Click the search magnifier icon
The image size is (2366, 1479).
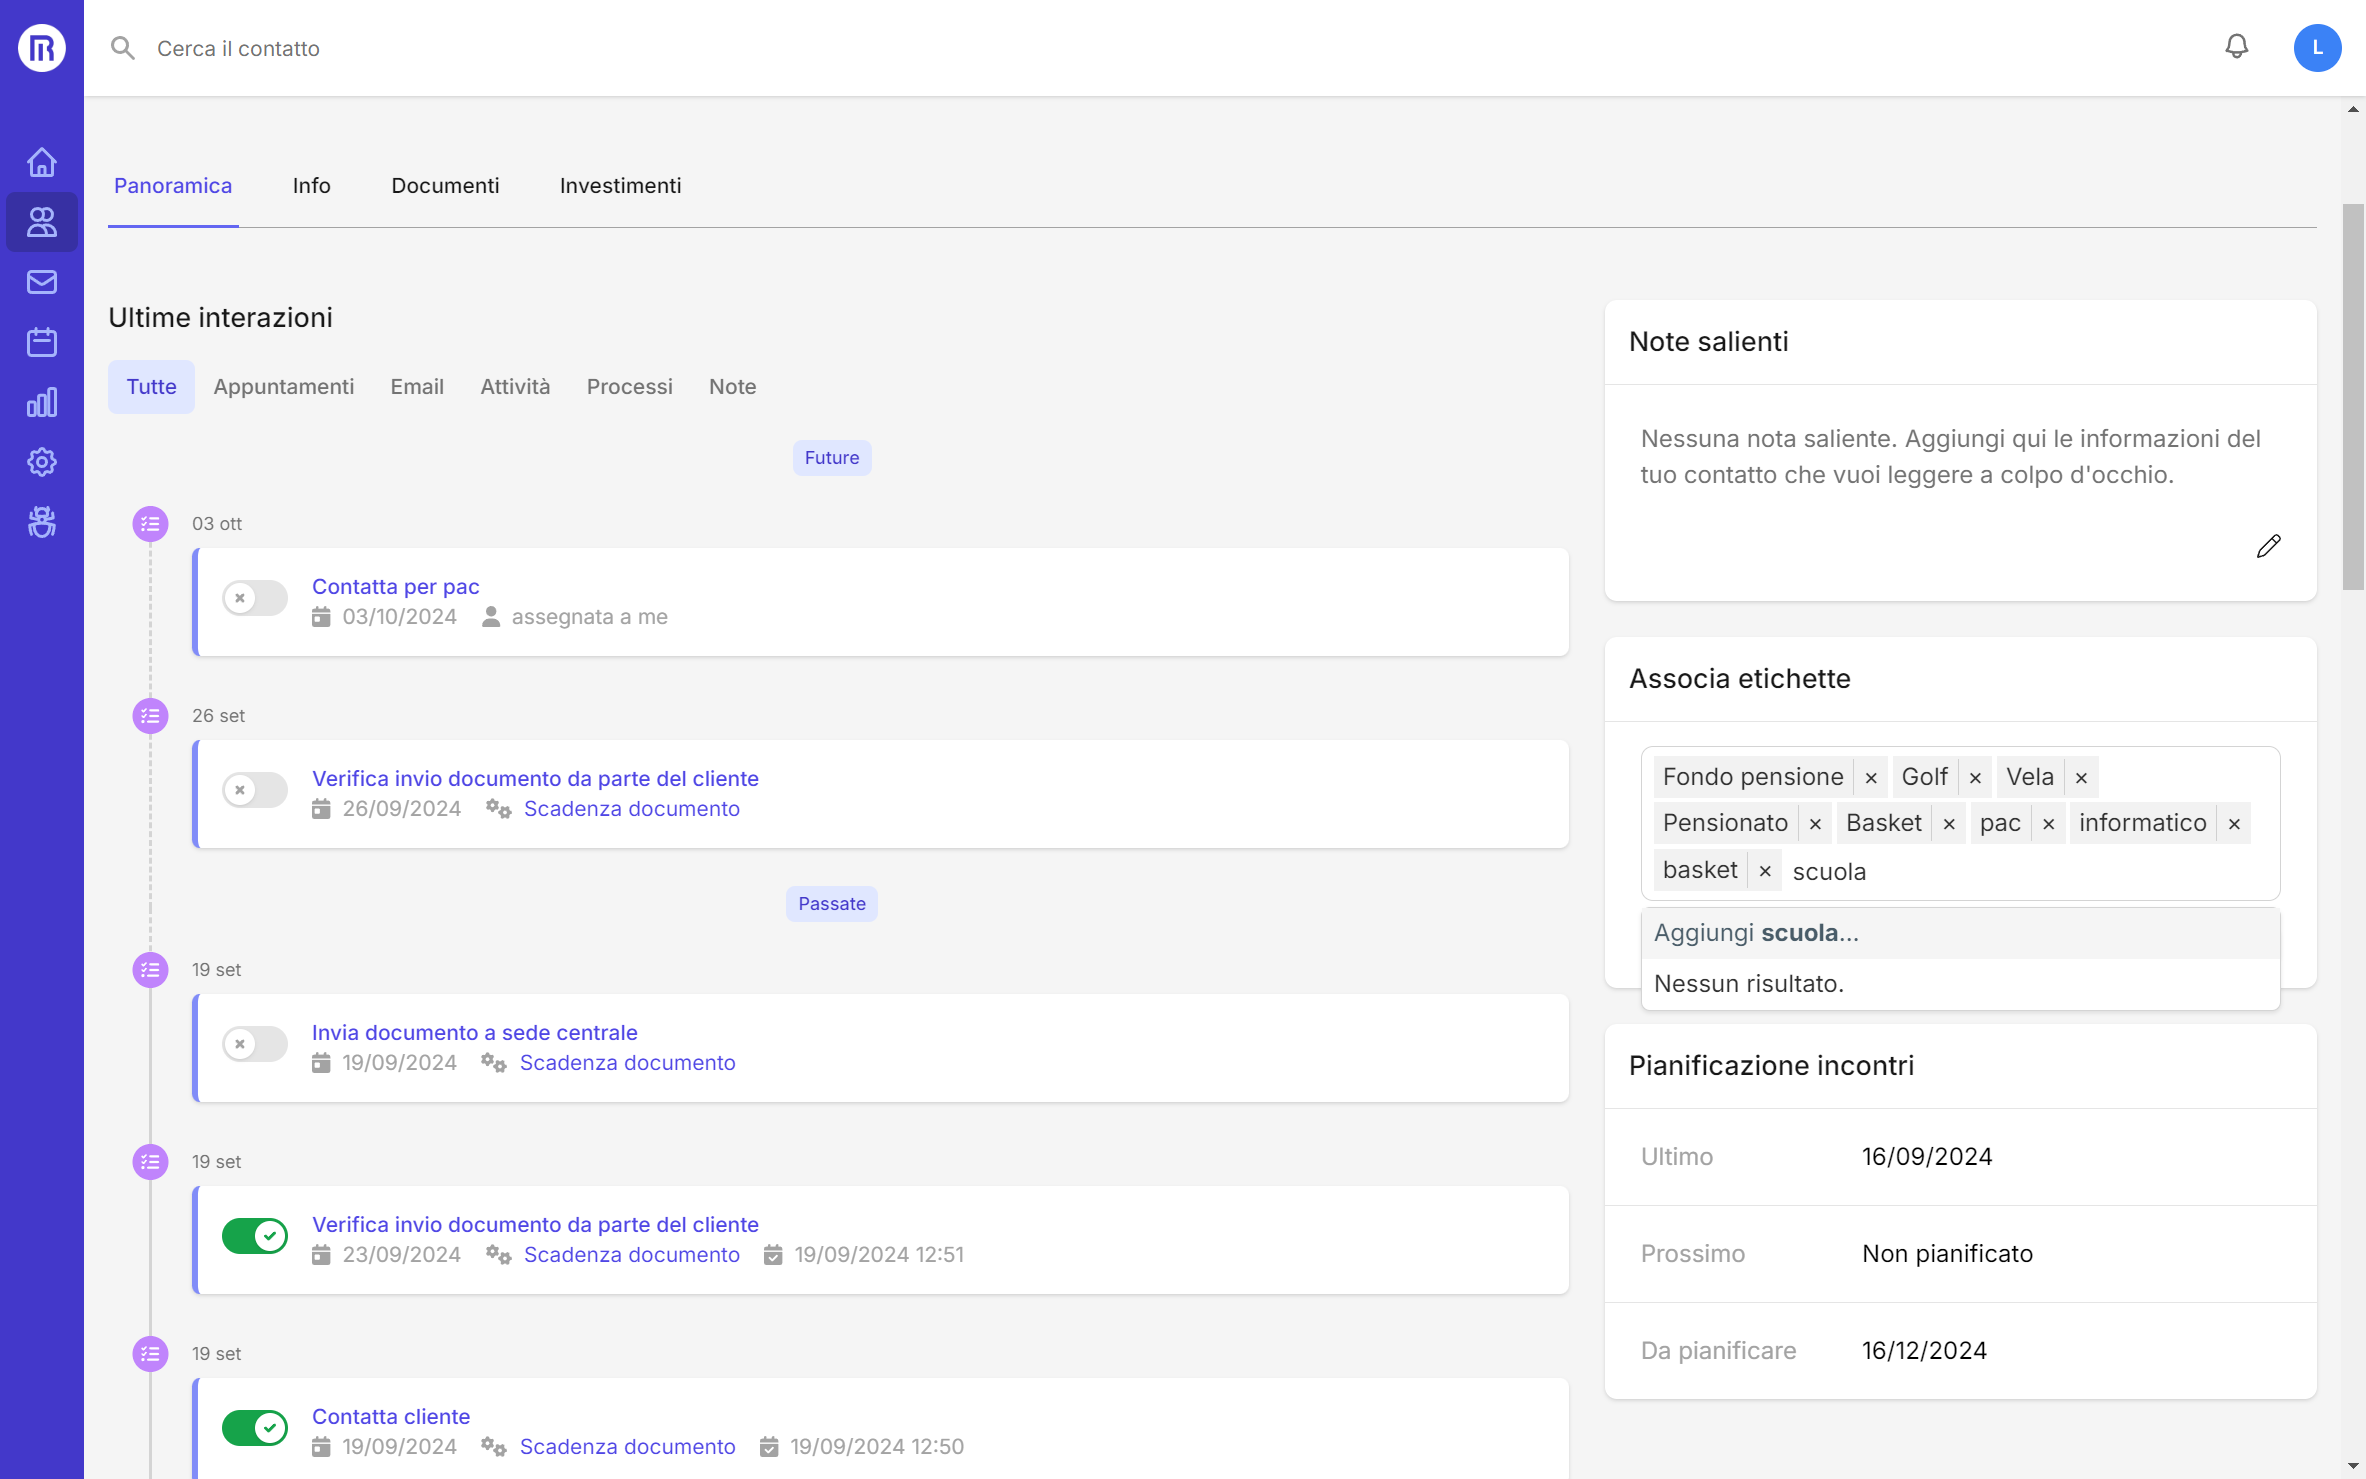point(123,47)
